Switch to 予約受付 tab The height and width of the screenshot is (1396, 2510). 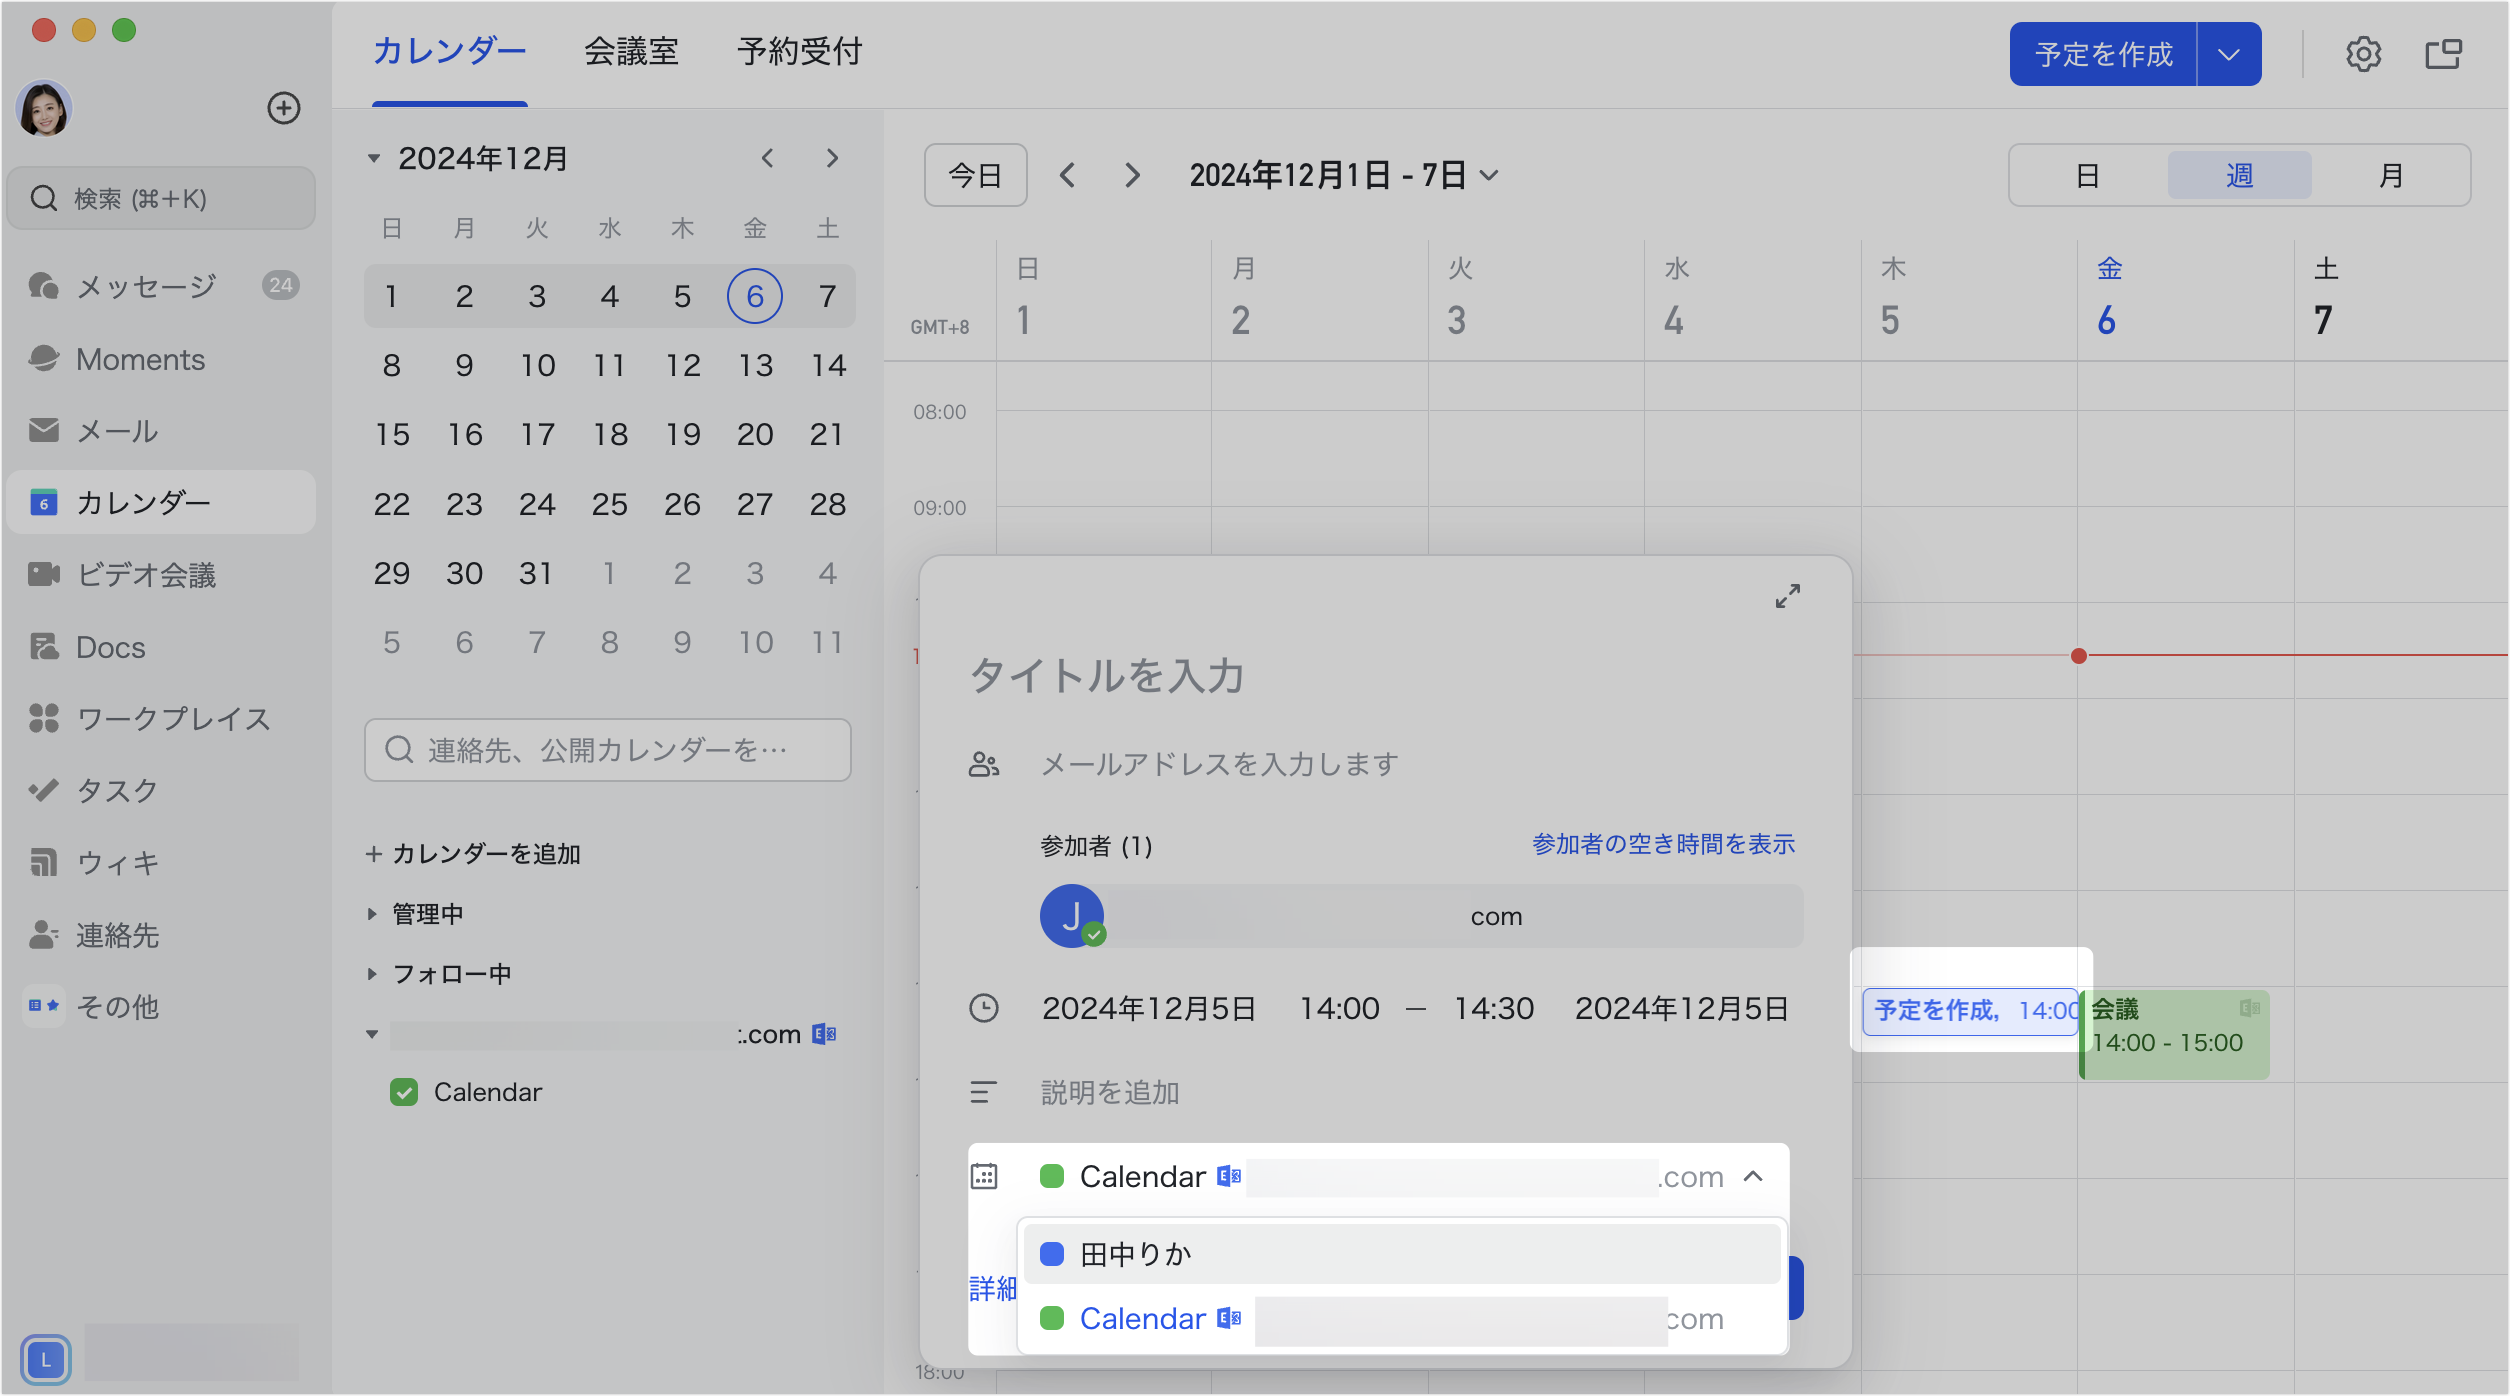(x=799, y=52)
